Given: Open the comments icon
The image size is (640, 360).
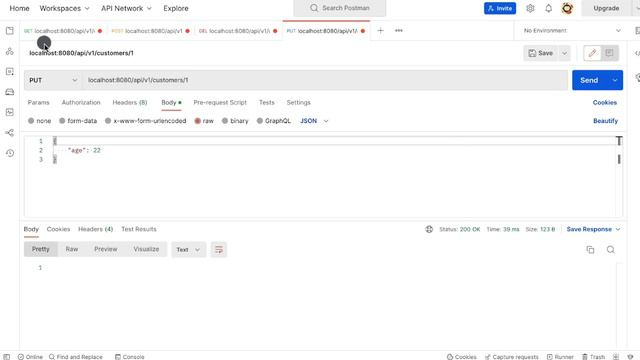Looking at the screenshot, I should coord(609,53).
